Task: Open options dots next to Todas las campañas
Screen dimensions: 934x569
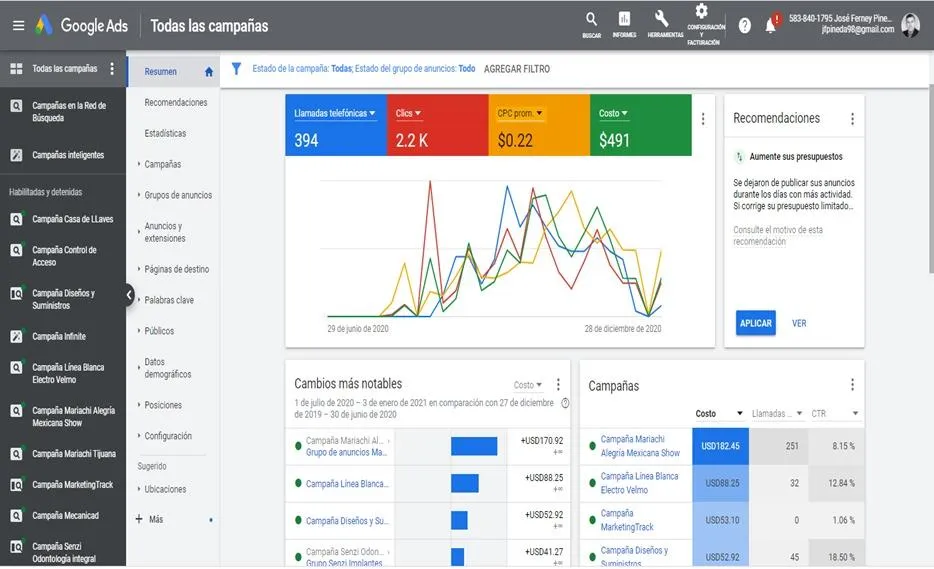Action: tap(112, 69)
